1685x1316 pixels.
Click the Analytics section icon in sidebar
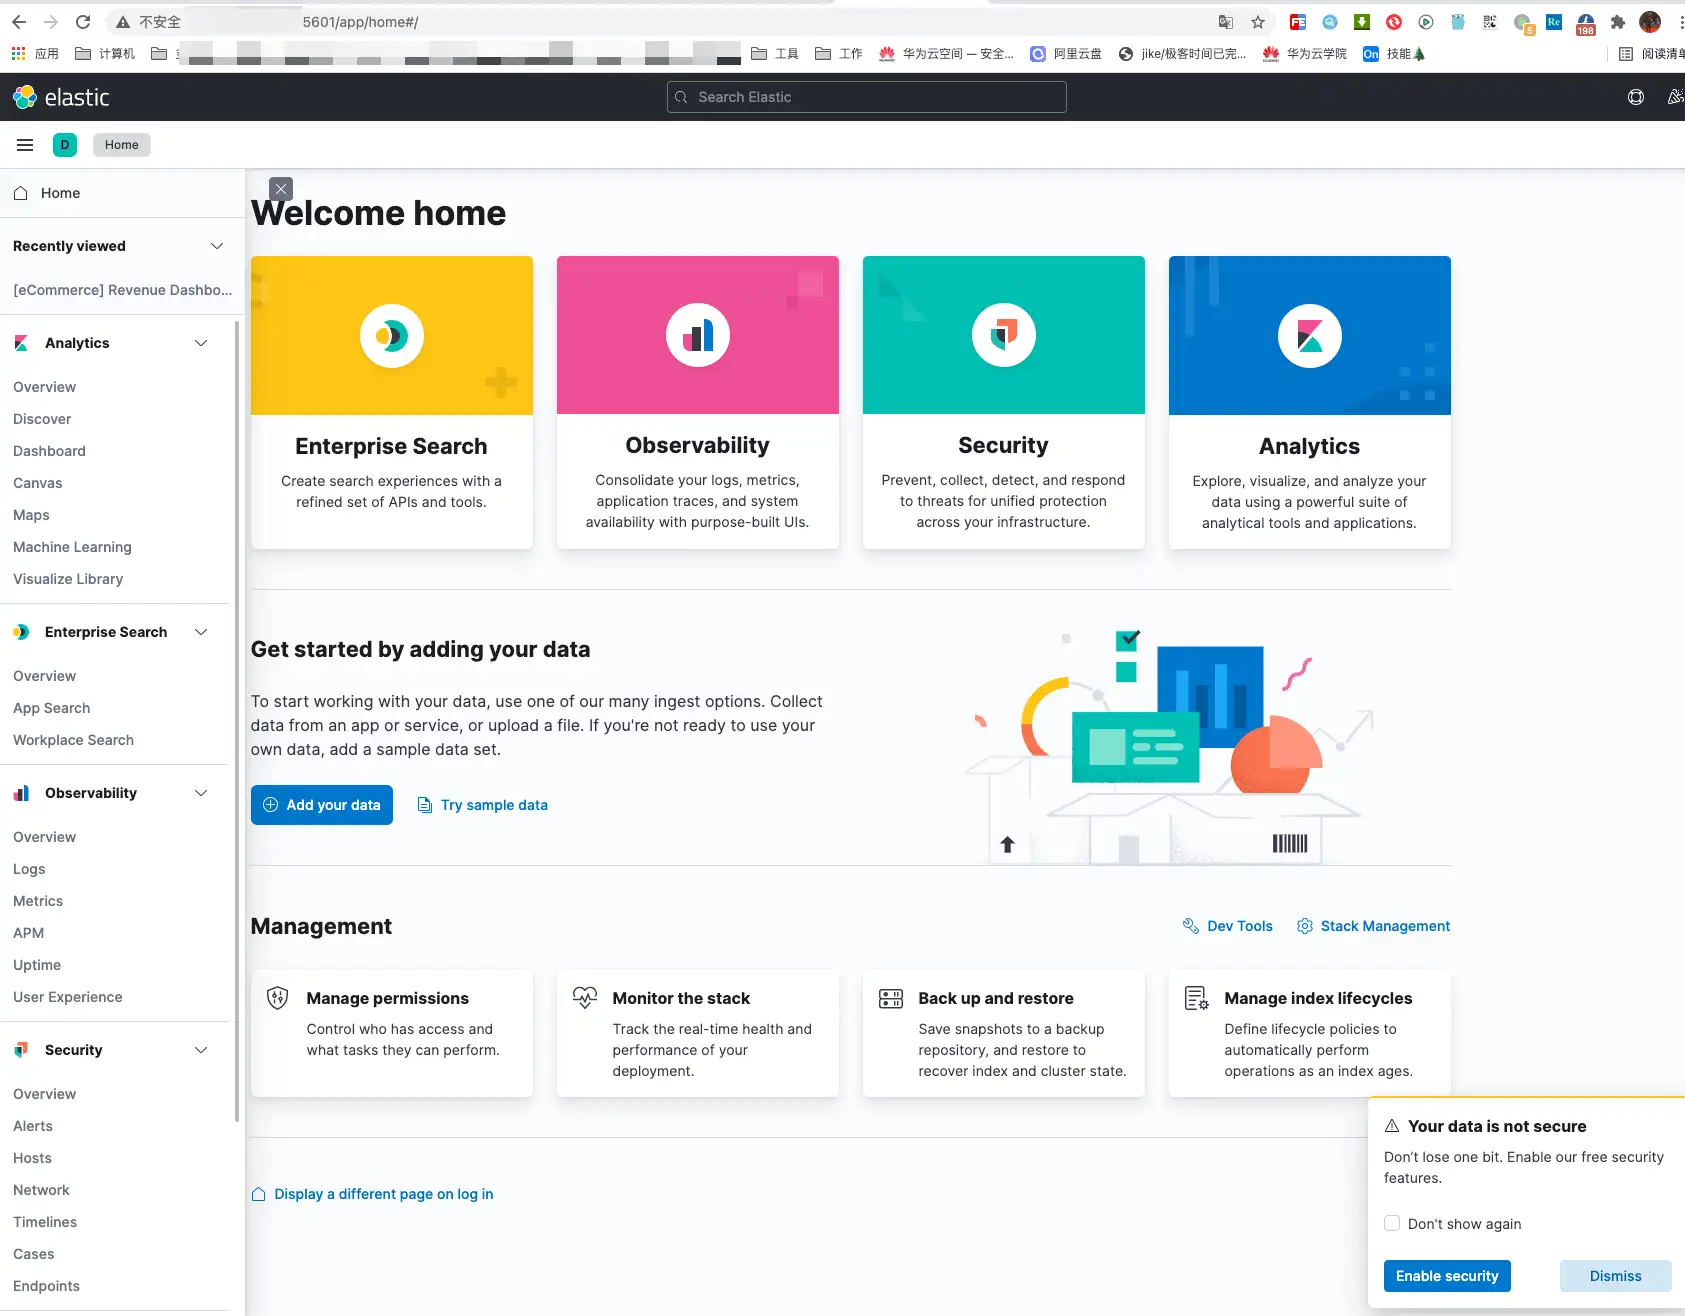21,343
